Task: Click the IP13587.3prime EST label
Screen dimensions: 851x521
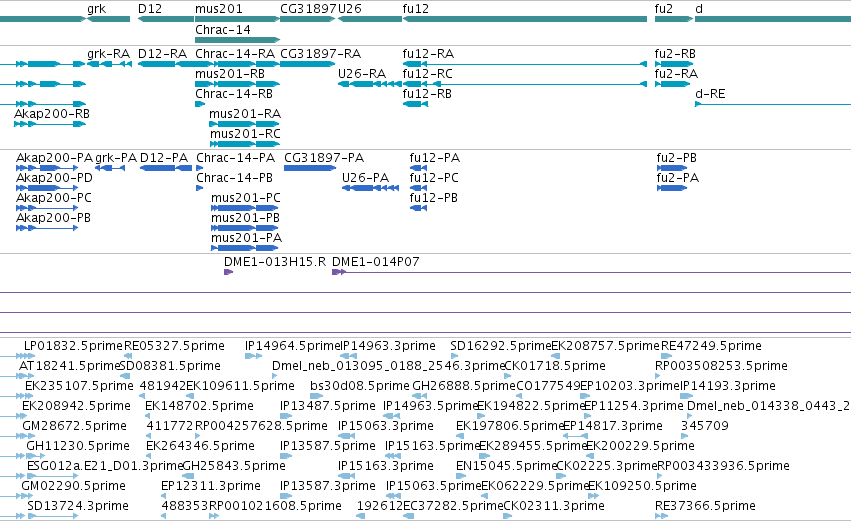Action: point(328,486)
